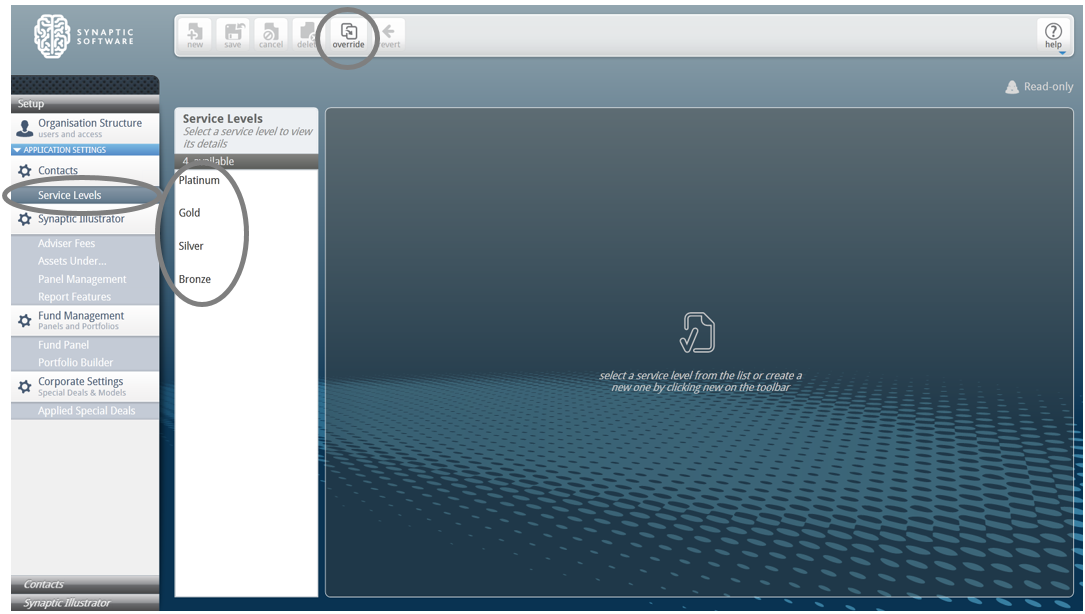Click the Service Levels list heading
The height and width of the screenshot is (614, 1085).
pos(223,118)
